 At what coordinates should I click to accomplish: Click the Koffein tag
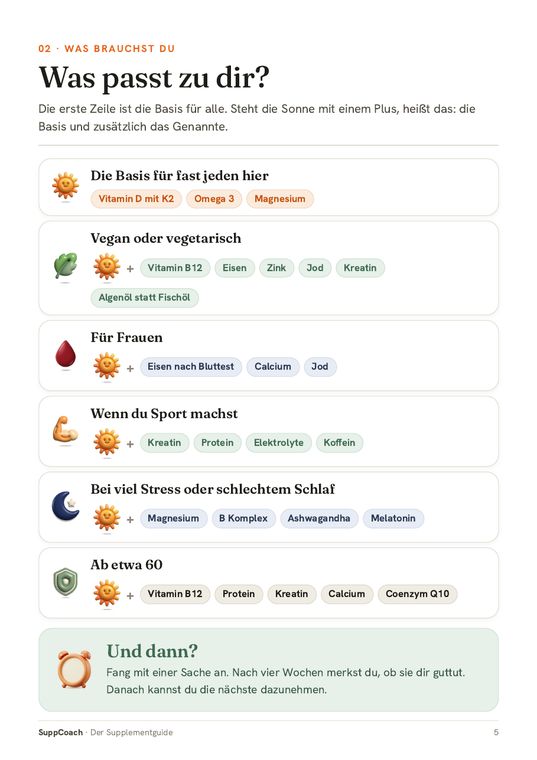point(339,443)
